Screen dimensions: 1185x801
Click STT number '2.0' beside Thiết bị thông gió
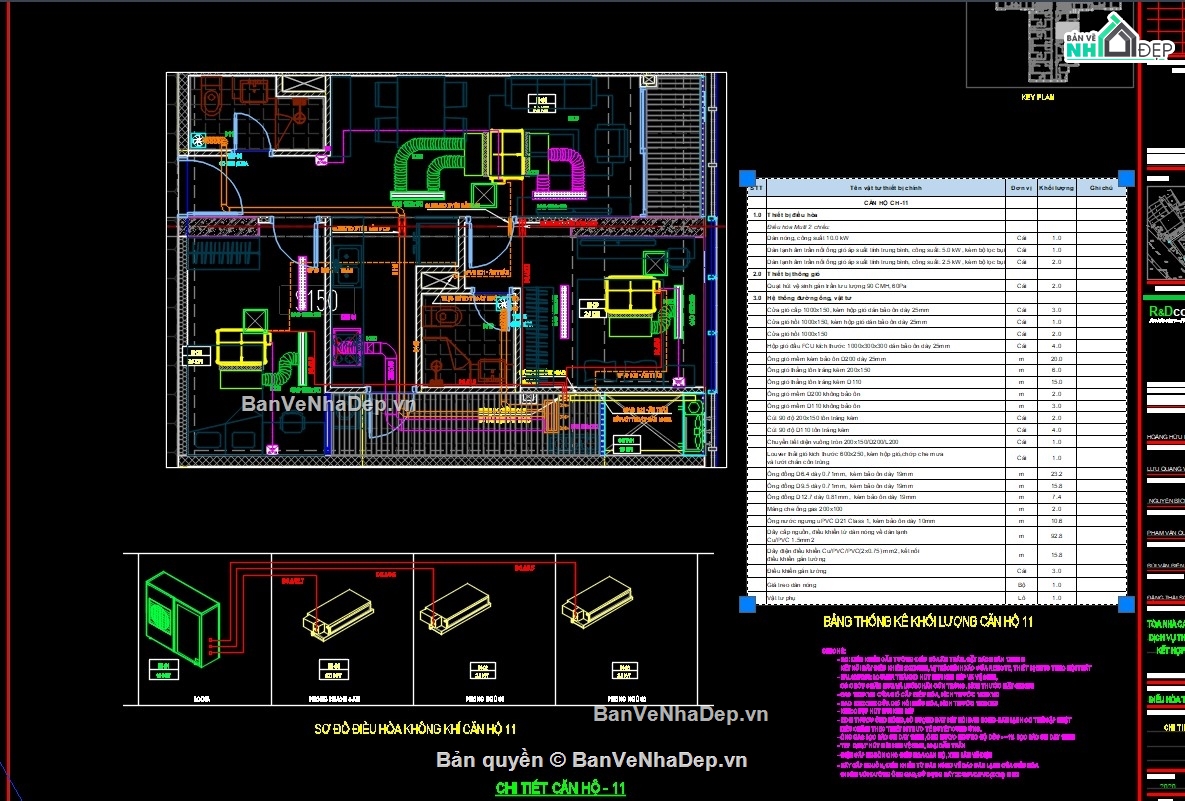[756, 274]
